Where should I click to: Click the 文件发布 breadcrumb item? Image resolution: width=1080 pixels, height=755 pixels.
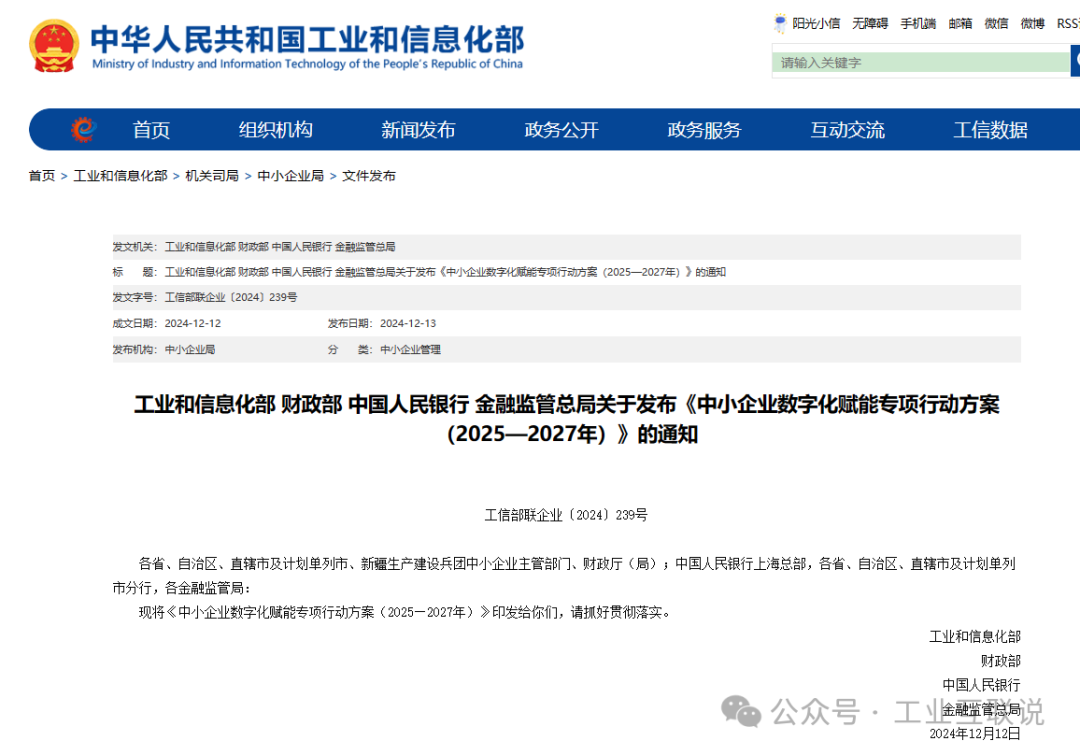368,175
